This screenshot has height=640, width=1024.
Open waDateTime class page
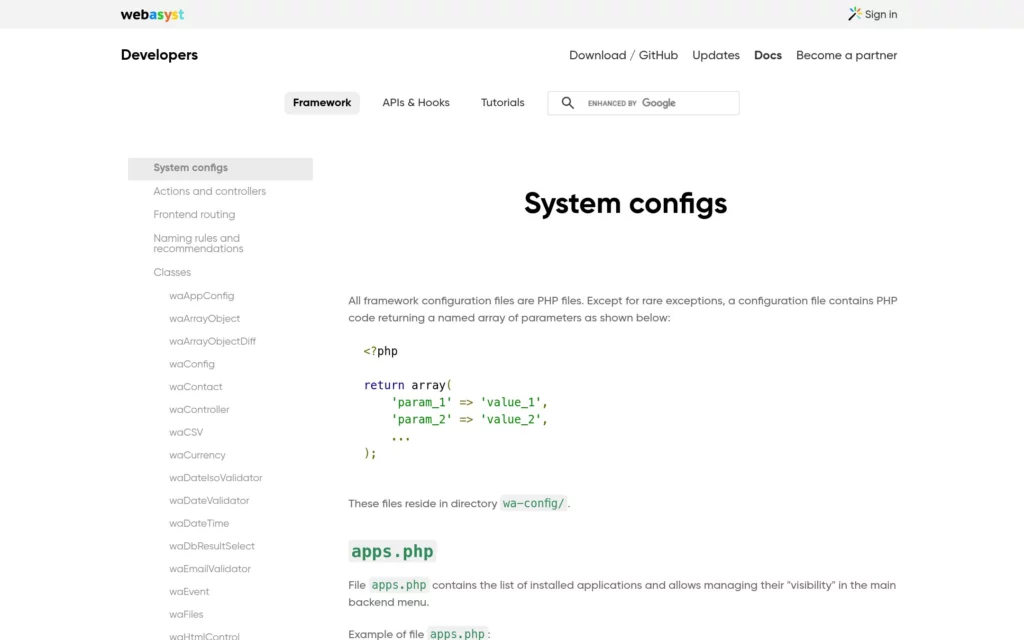click(199, 524)
